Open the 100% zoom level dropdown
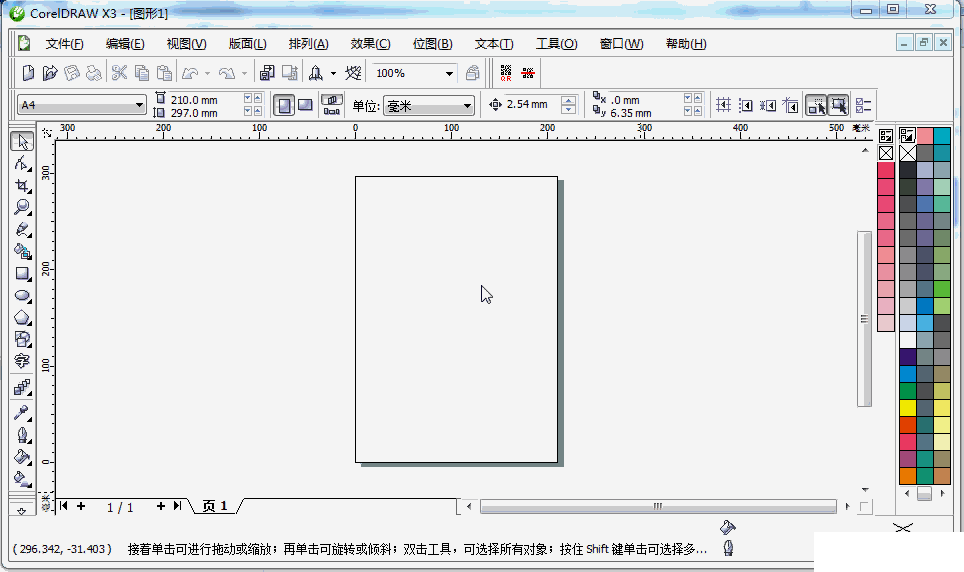 click(x=449, y=73)
